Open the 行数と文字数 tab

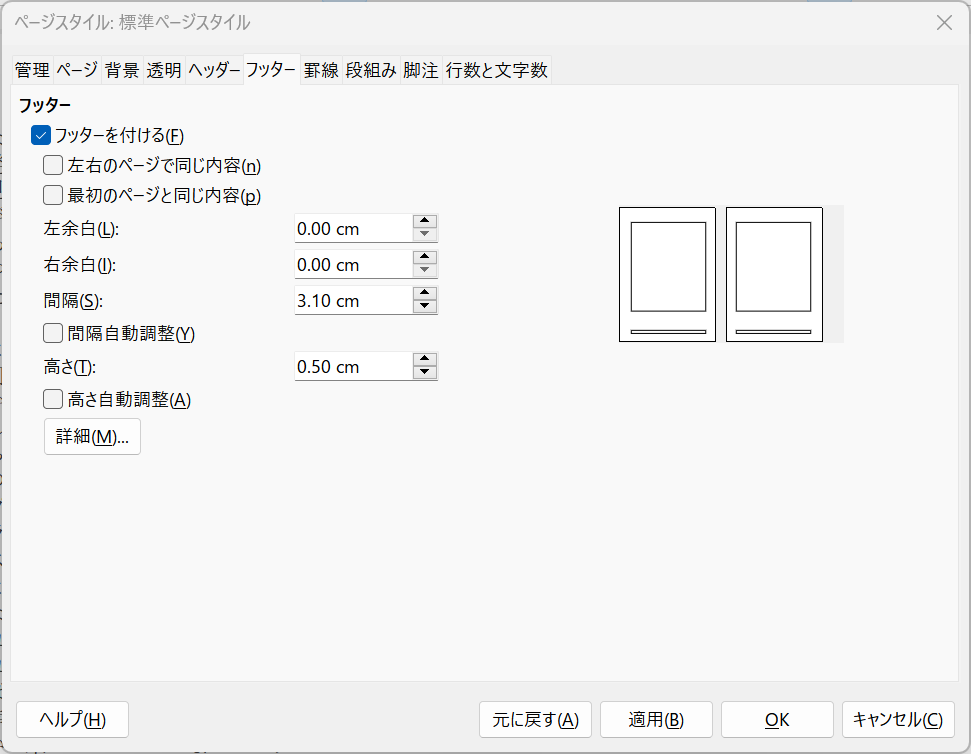(497, 70)
